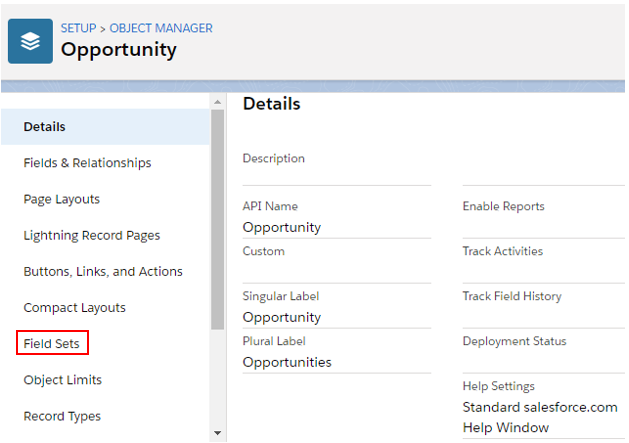This screenshot has width=629, height=443.
Task: Open Compact Layouts section
Action: tap(75, 307)
